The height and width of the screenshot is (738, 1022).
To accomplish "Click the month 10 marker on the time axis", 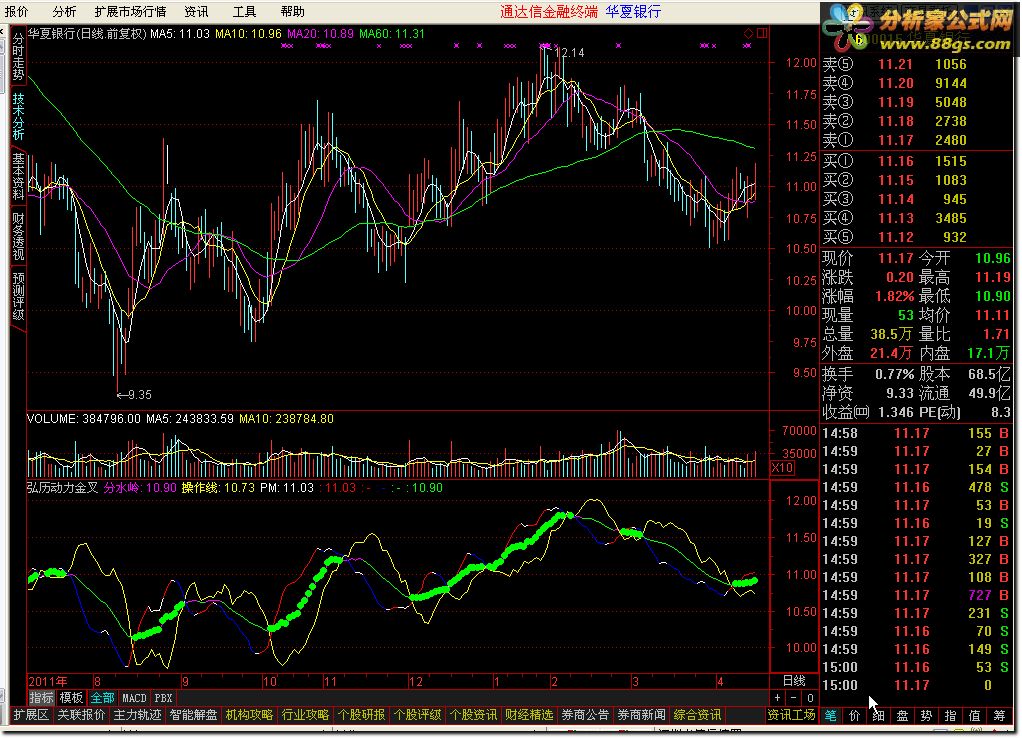I will (269, 681).
